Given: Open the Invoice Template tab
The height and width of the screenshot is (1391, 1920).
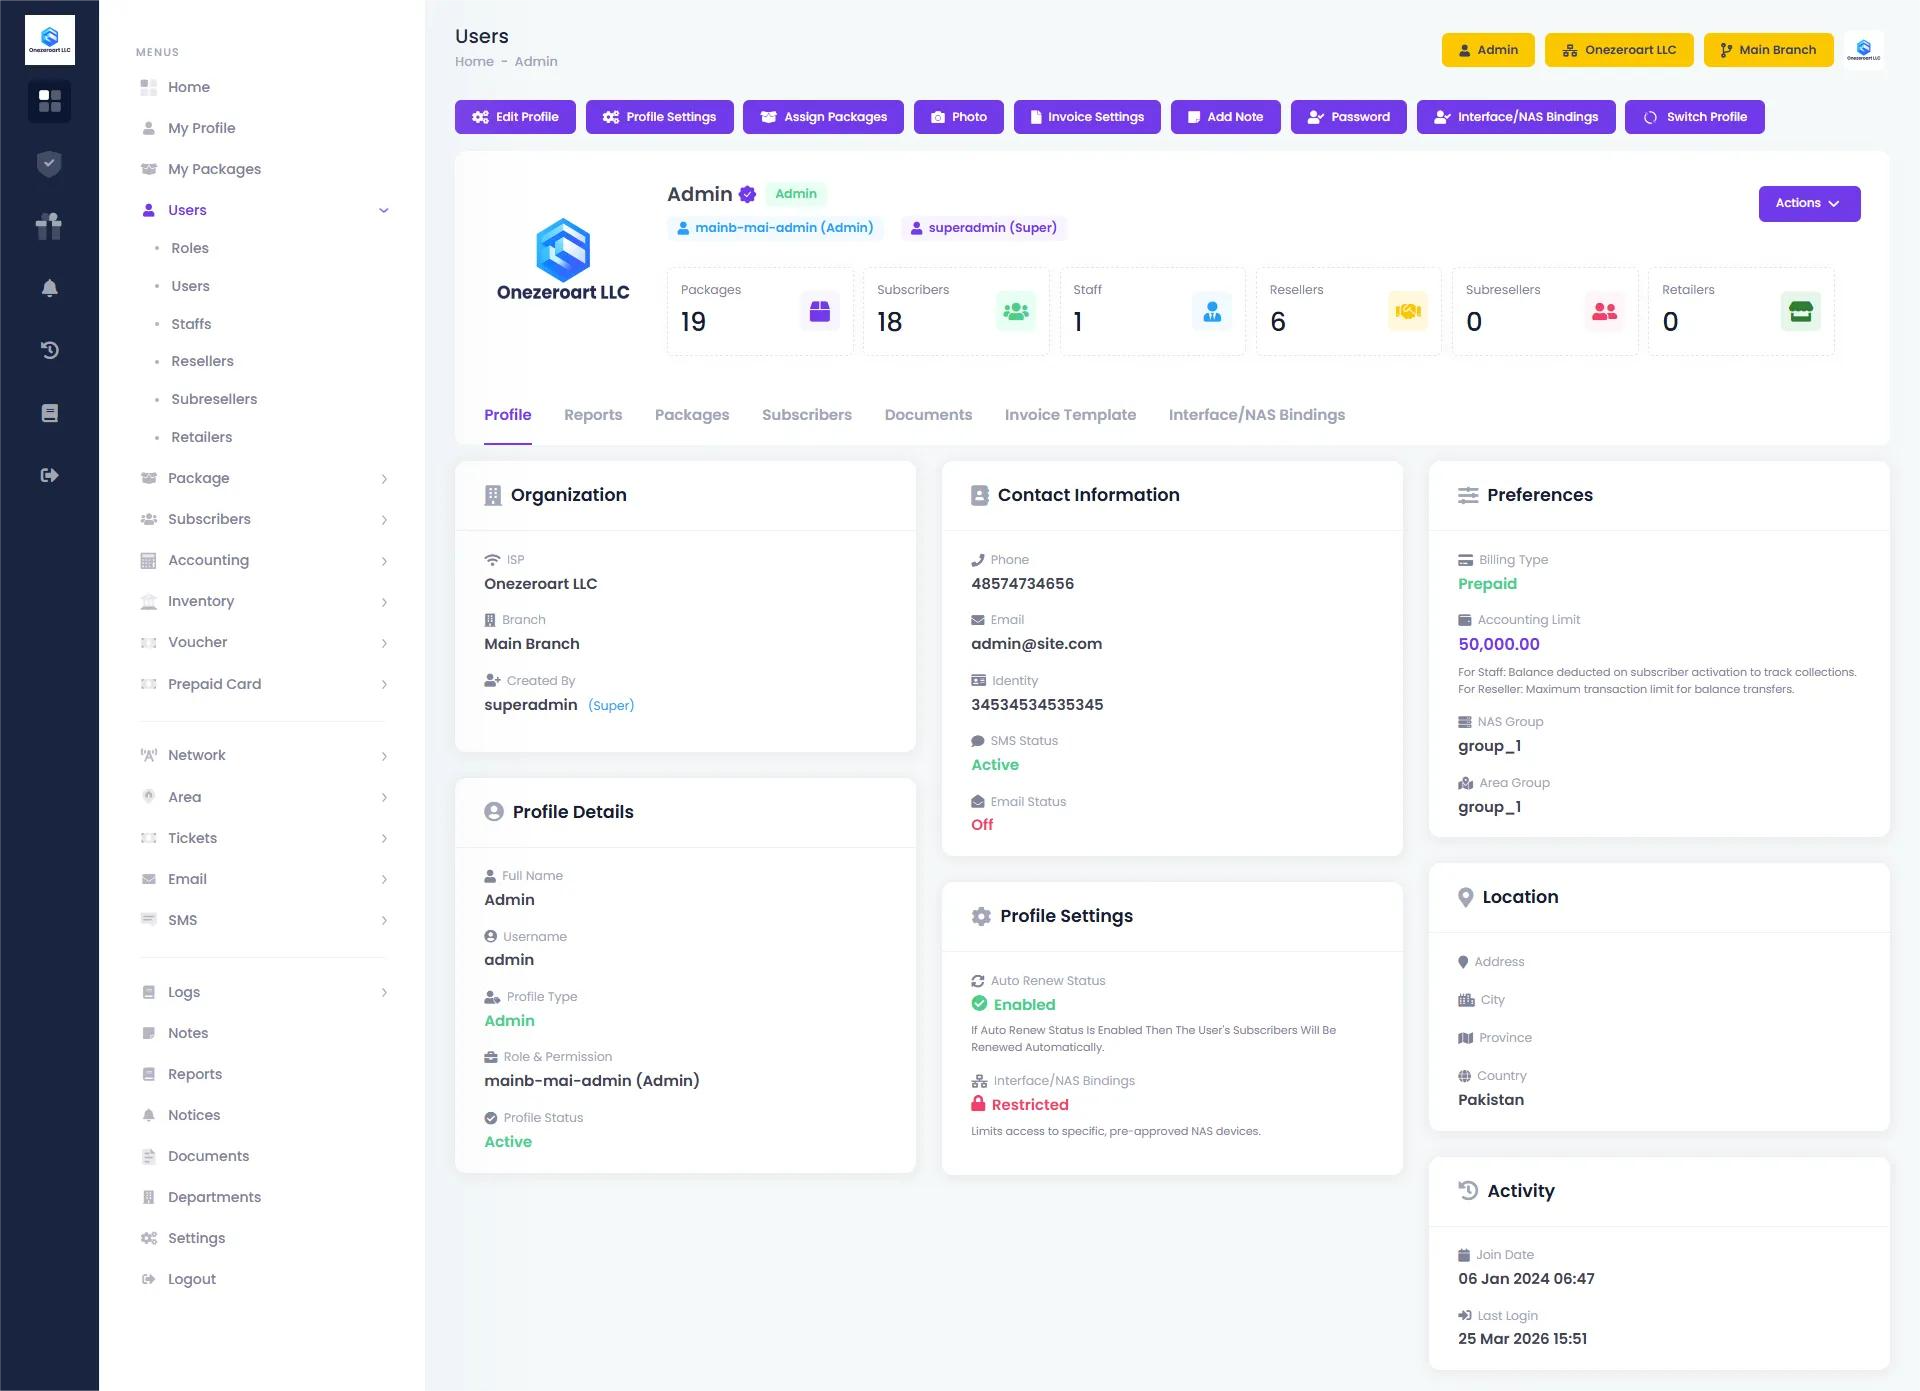Looking at the screenshot, I should 1070,414.
